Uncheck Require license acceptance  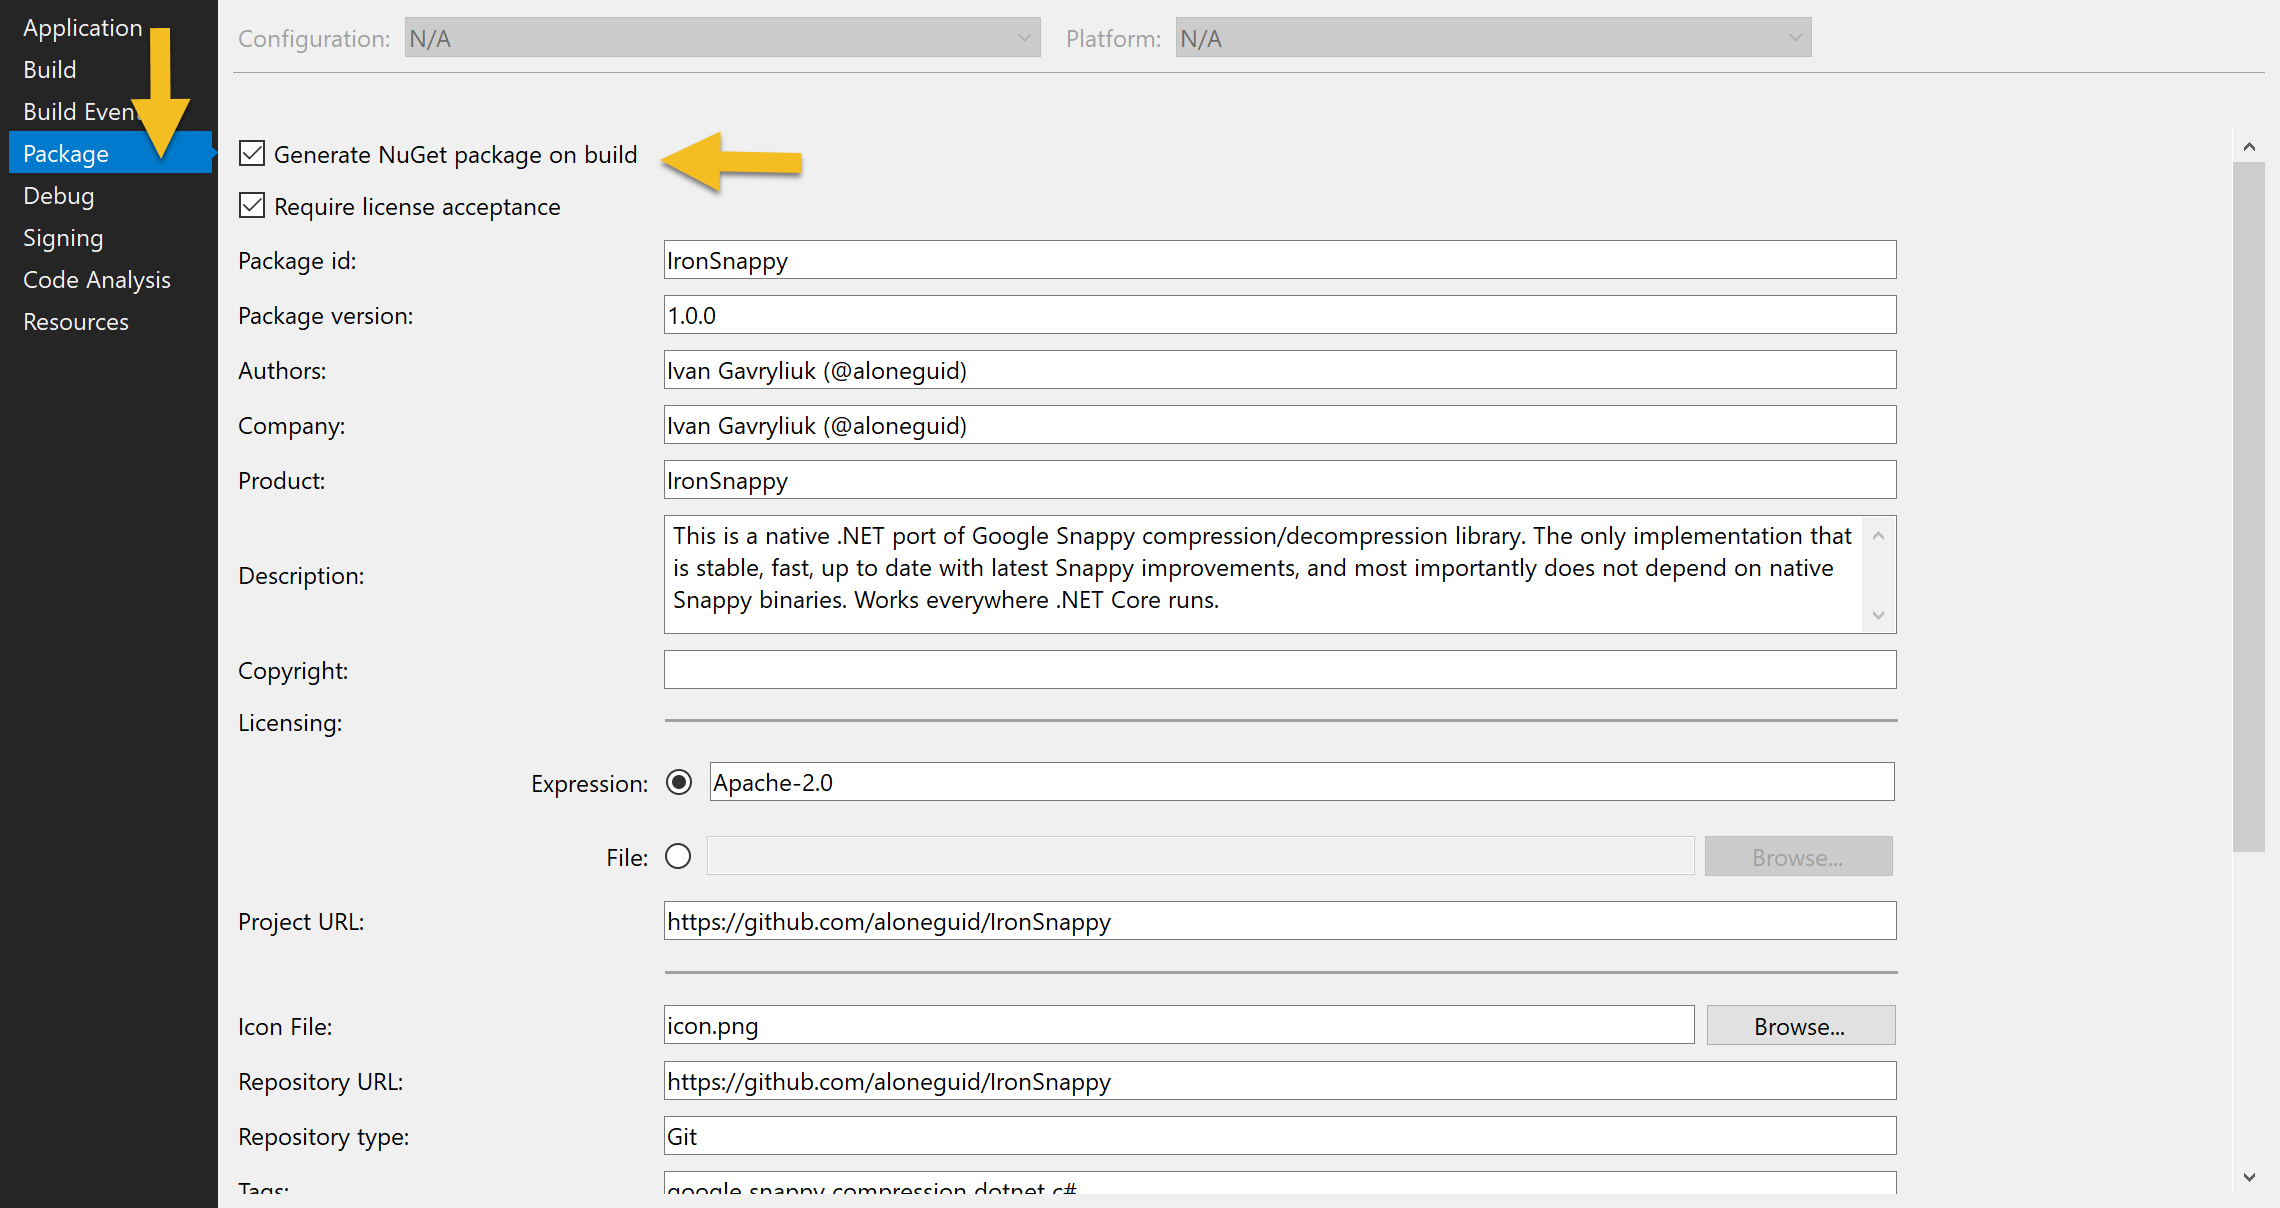pos(252,206)
